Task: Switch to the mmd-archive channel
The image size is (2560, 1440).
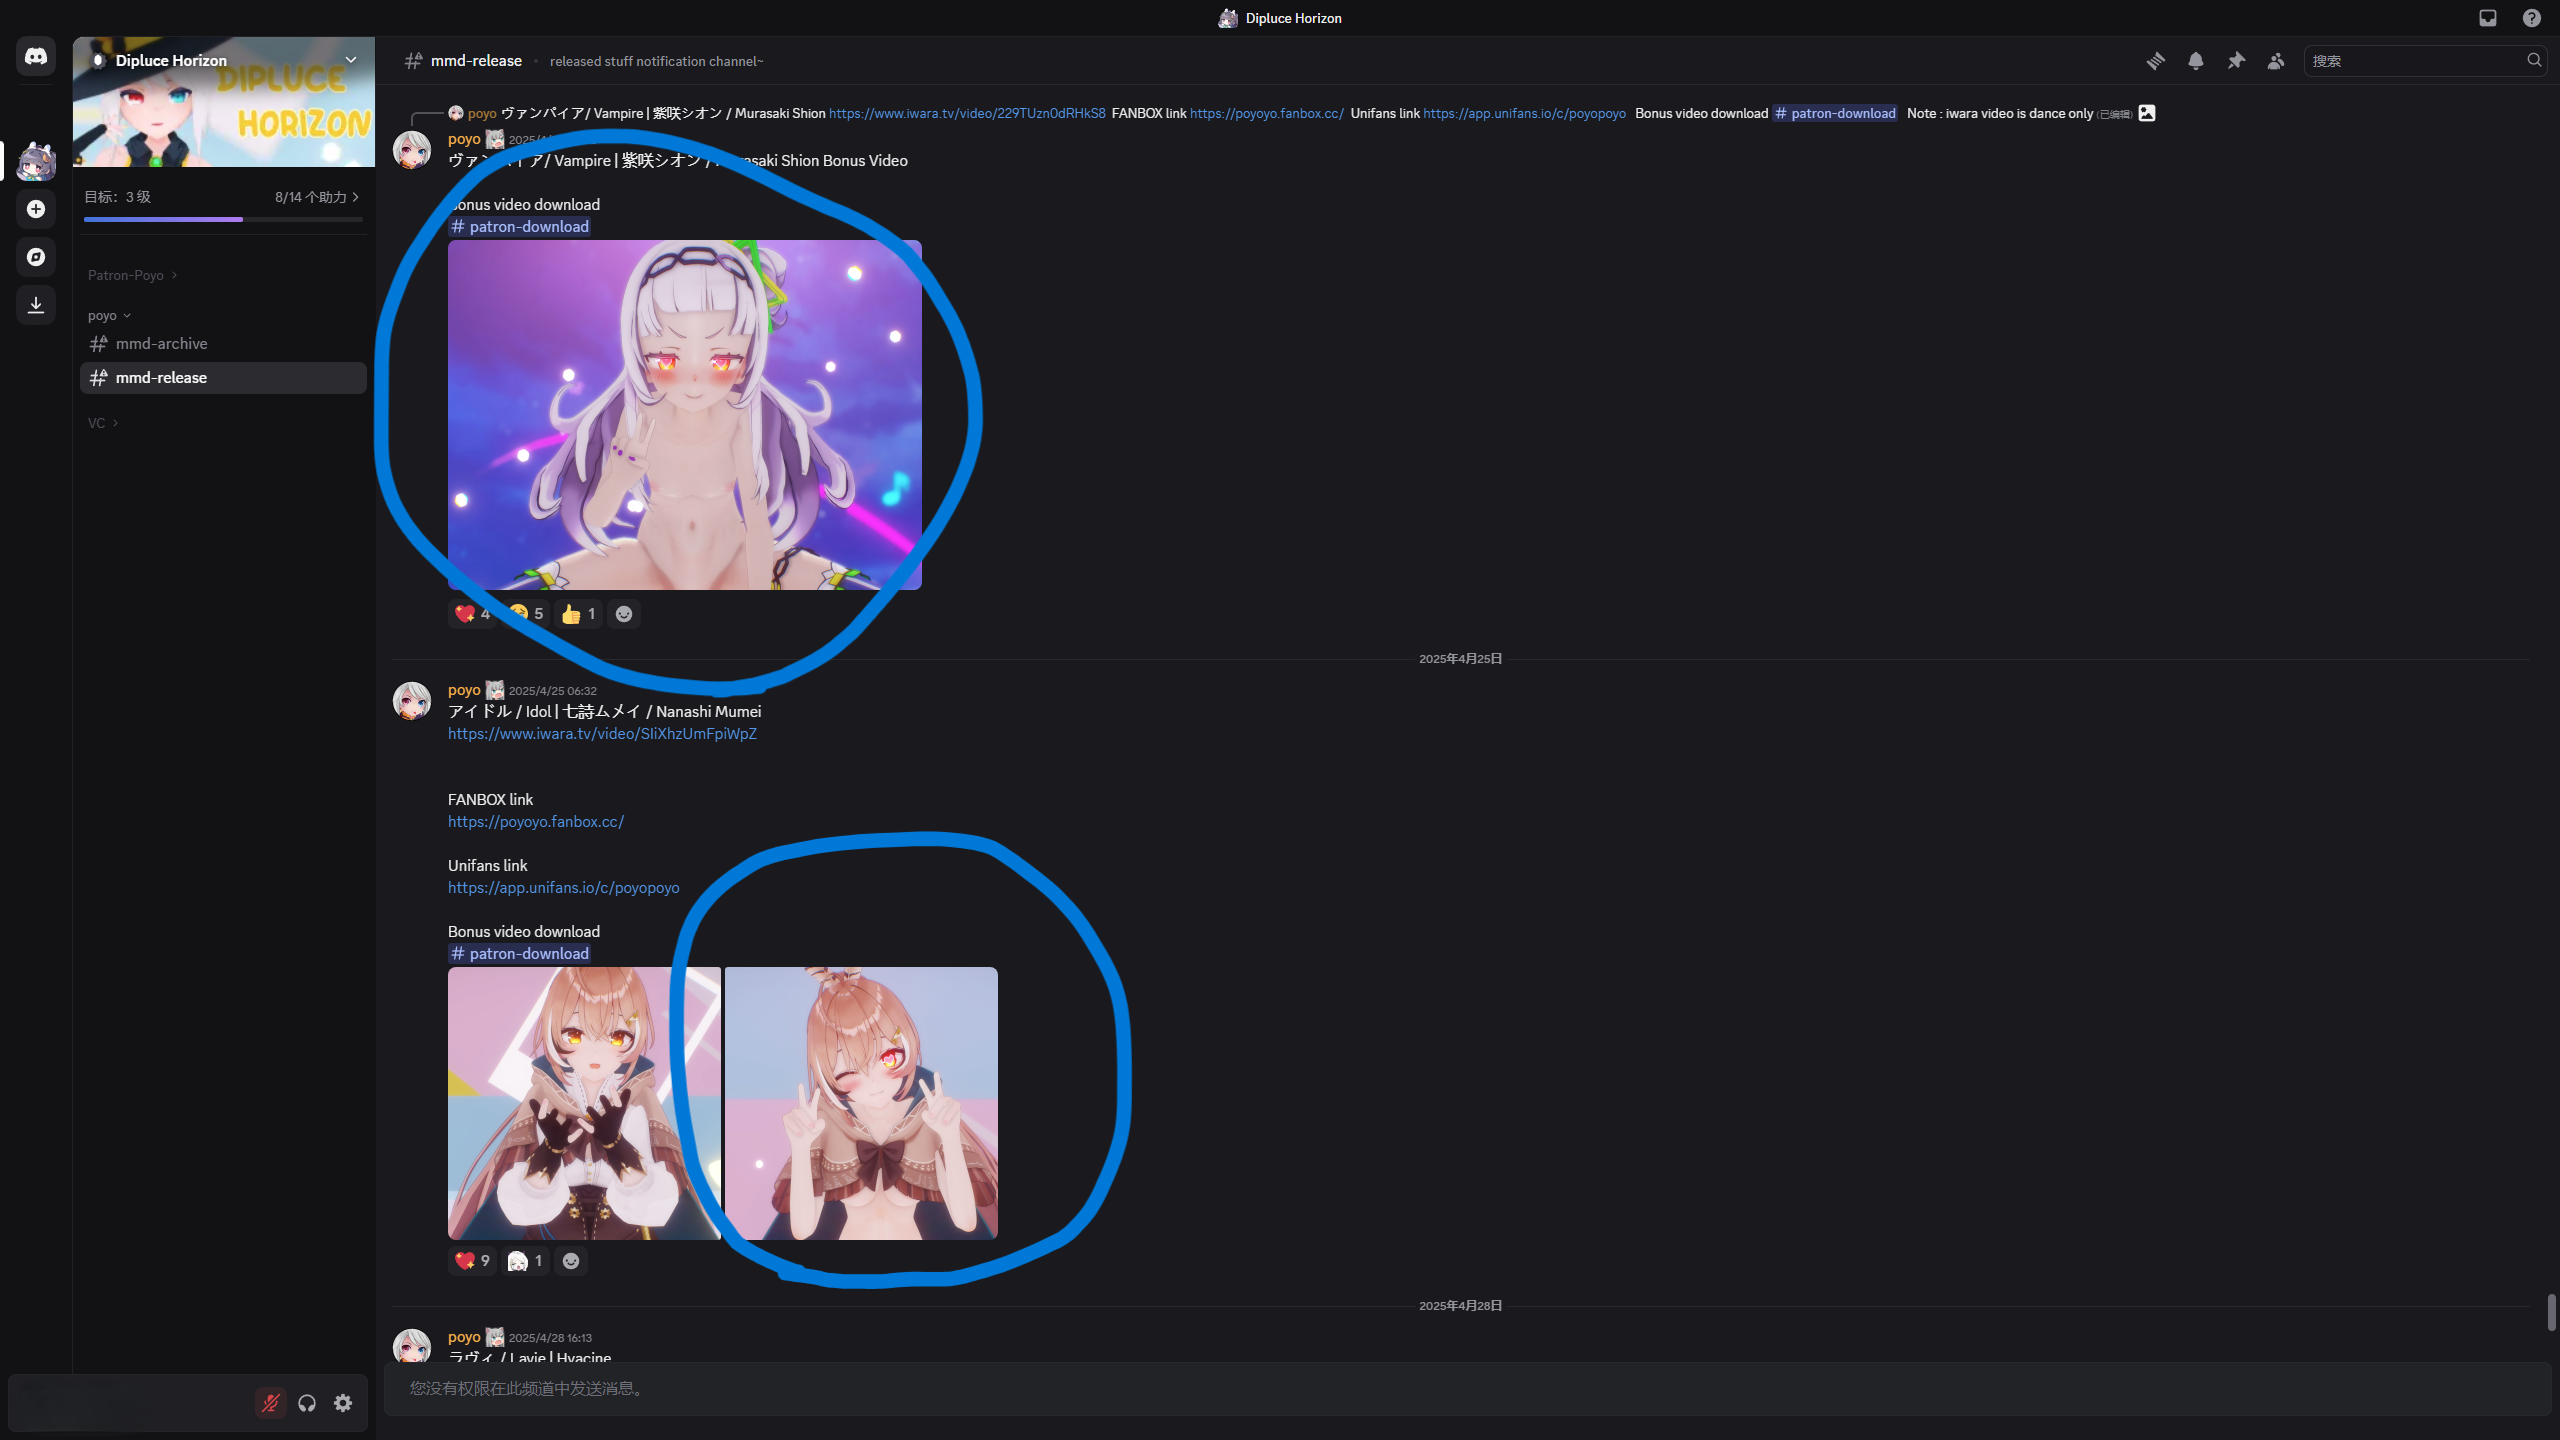Action: (161, 344)
